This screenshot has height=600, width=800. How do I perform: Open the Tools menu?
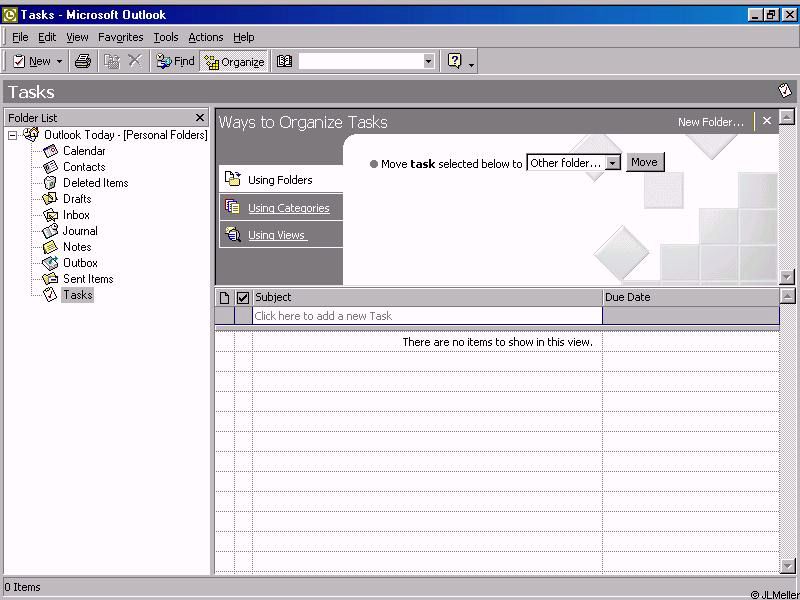(x=165, y=37)
